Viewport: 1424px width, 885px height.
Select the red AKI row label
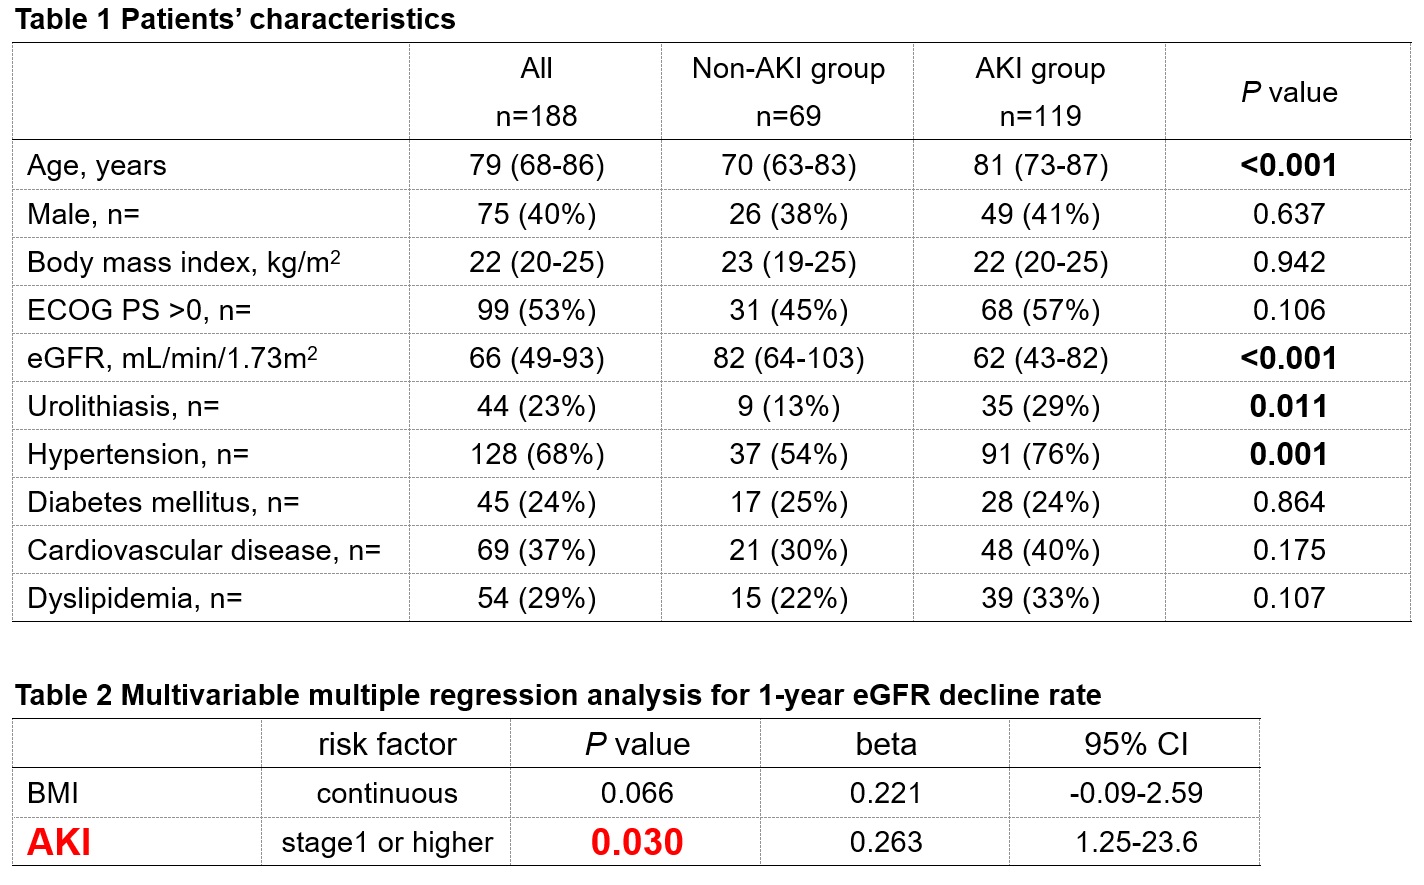coord(59,842)
